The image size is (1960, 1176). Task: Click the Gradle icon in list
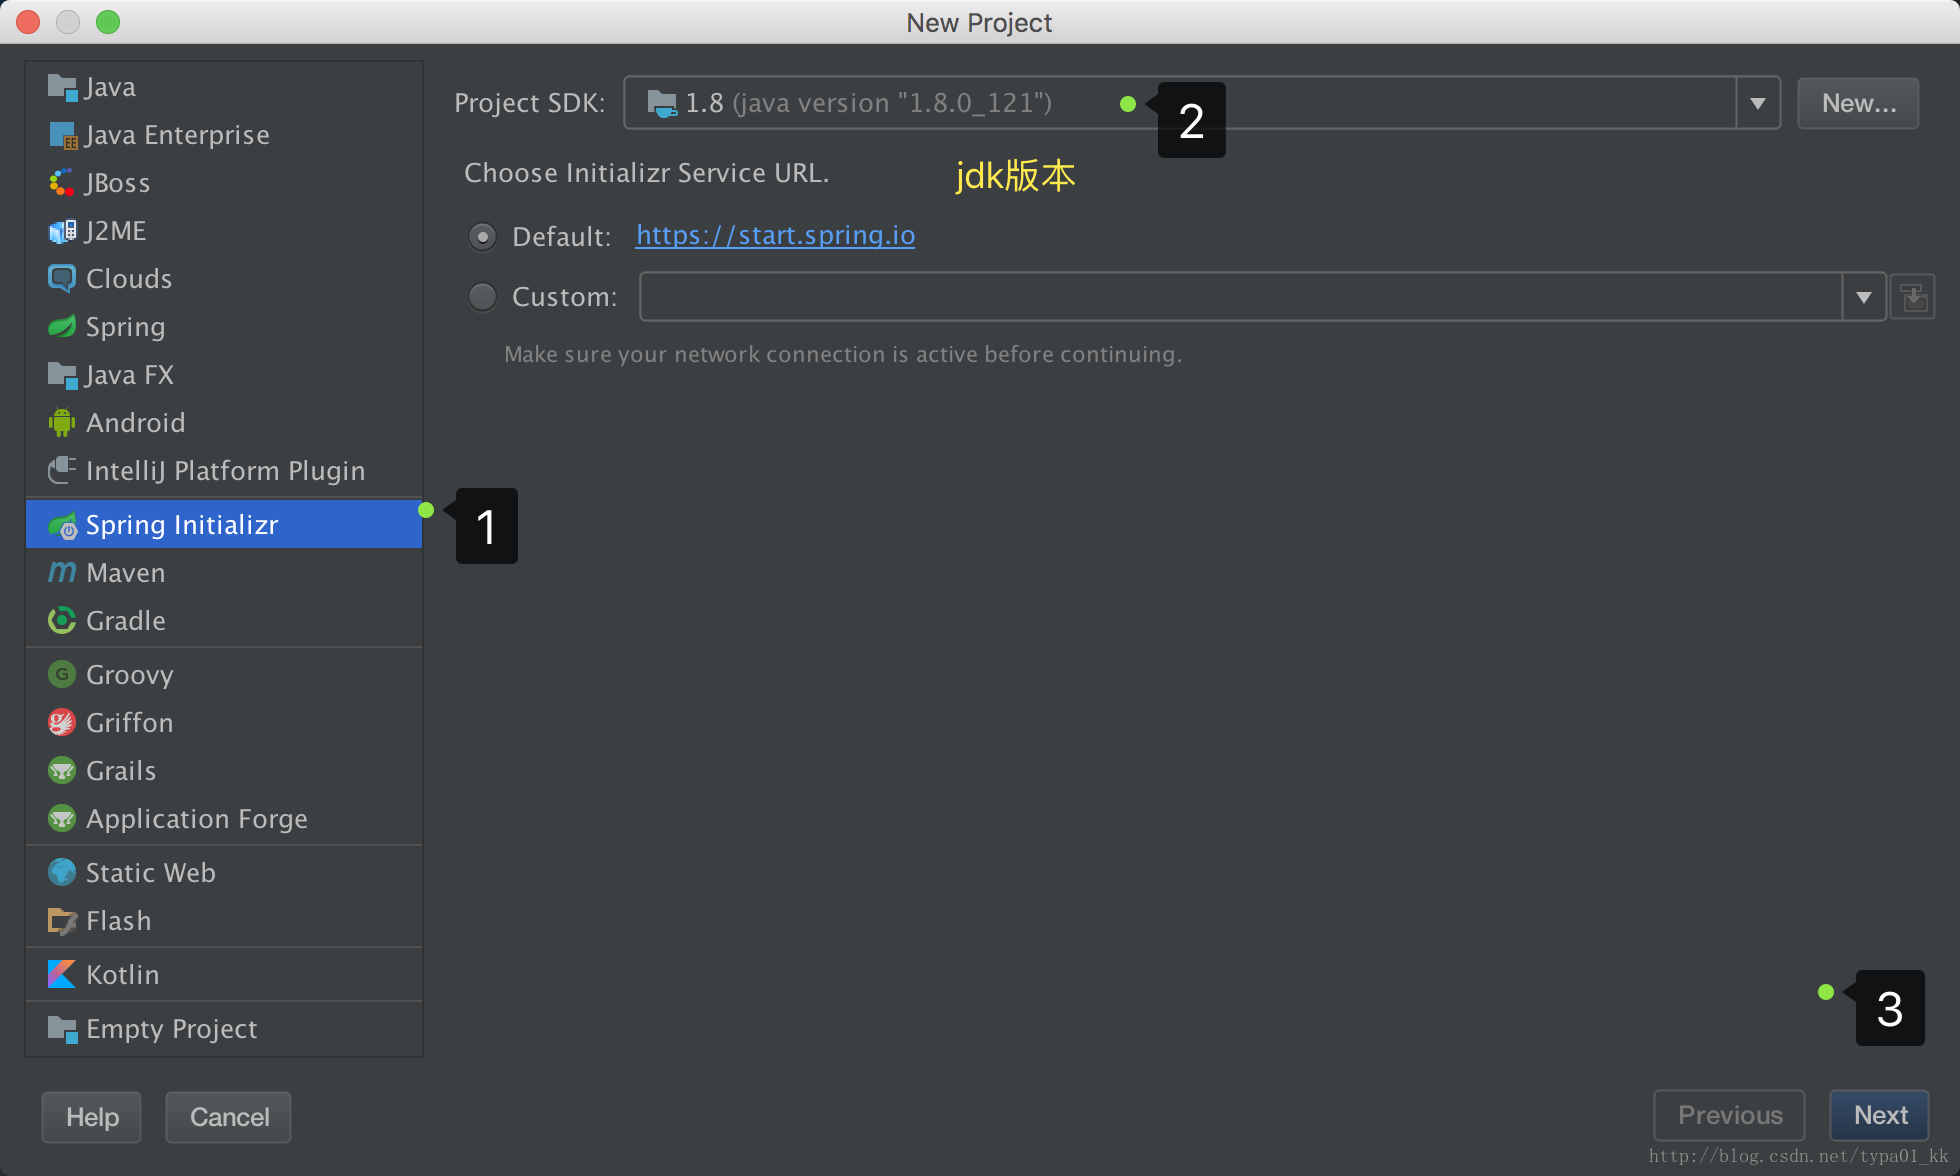[62, 621]
